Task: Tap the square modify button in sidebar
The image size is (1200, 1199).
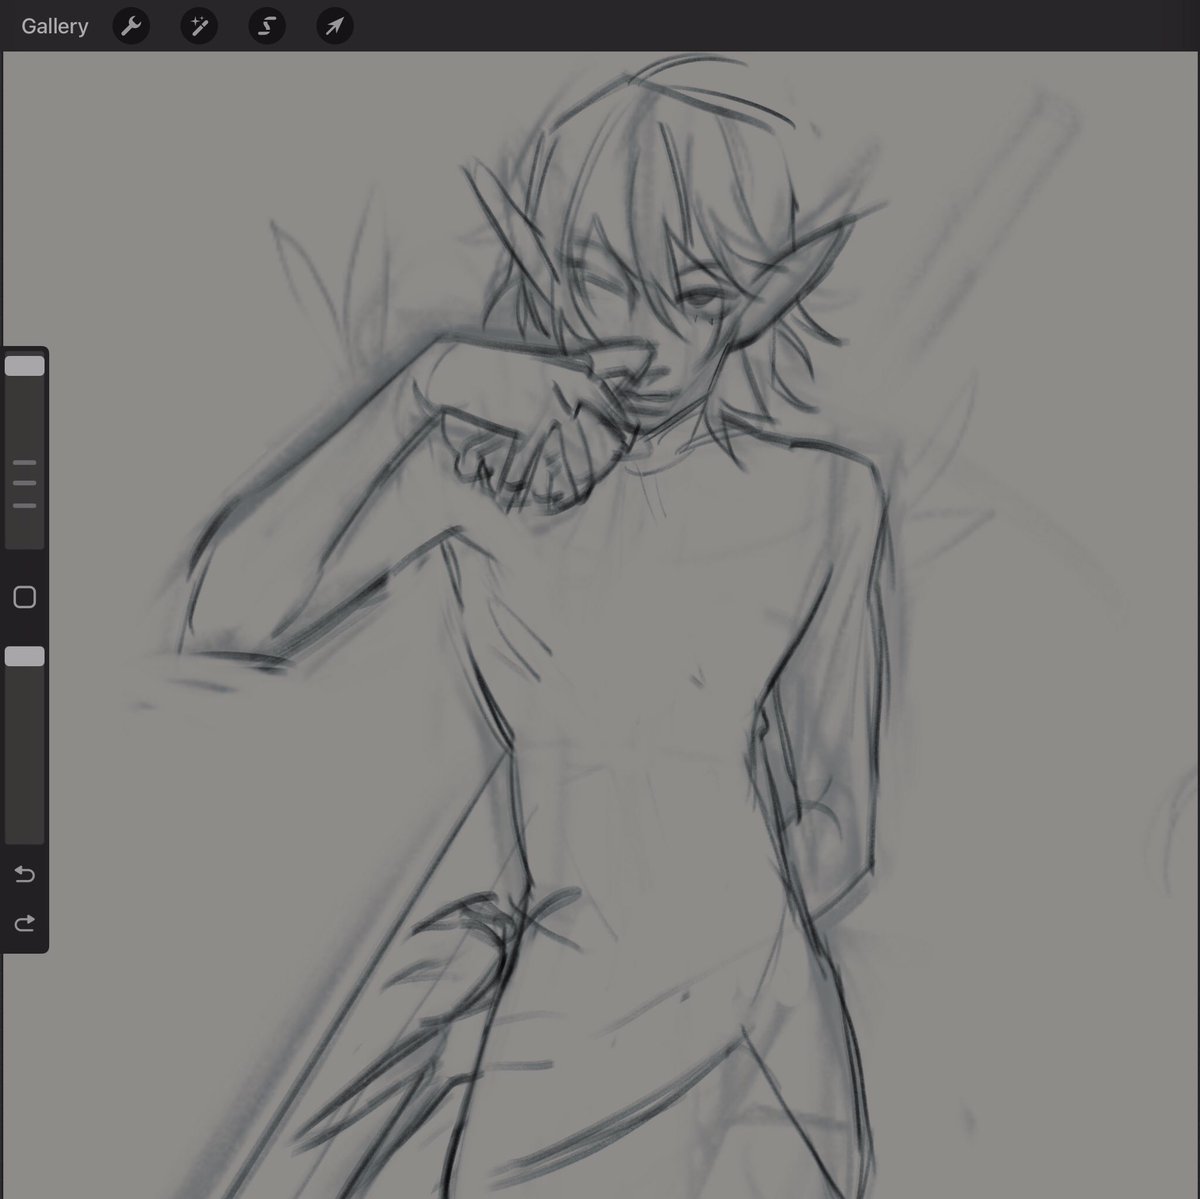Action: (x=25, y=597)
